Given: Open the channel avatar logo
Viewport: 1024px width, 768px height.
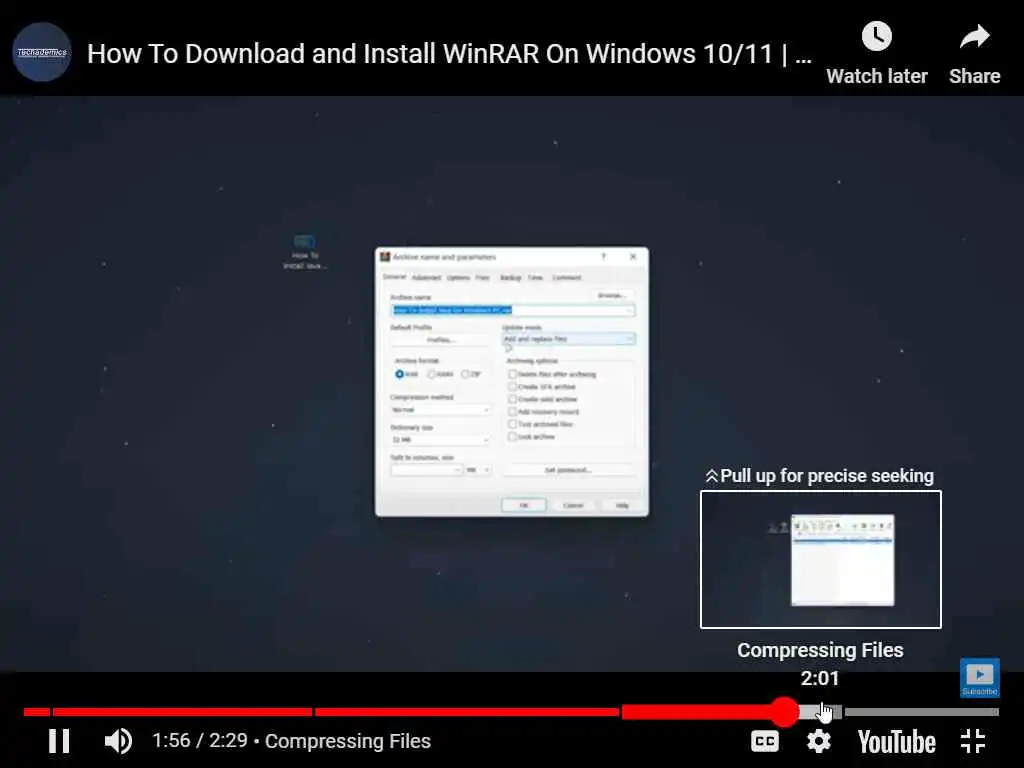Looking at the screenshot, I should click(x=42, y=52).
